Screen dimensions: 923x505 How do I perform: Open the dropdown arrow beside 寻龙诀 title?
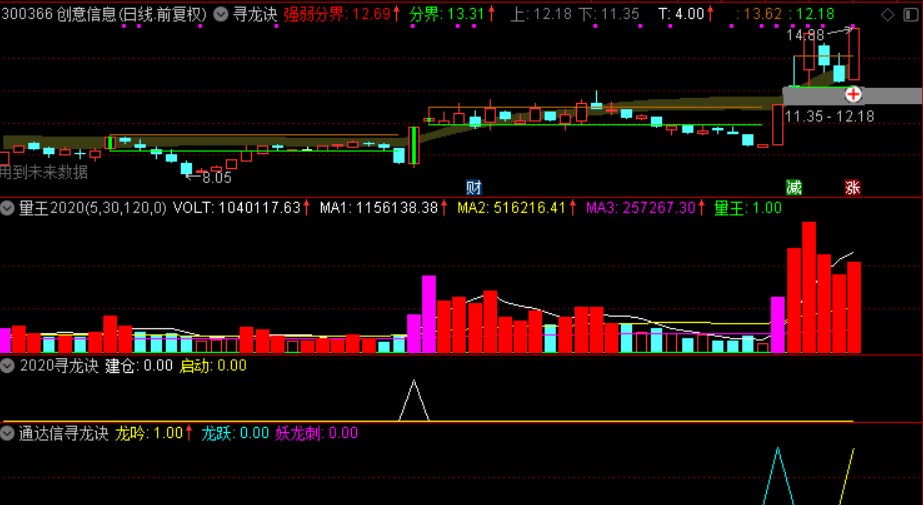pos(221,14)
